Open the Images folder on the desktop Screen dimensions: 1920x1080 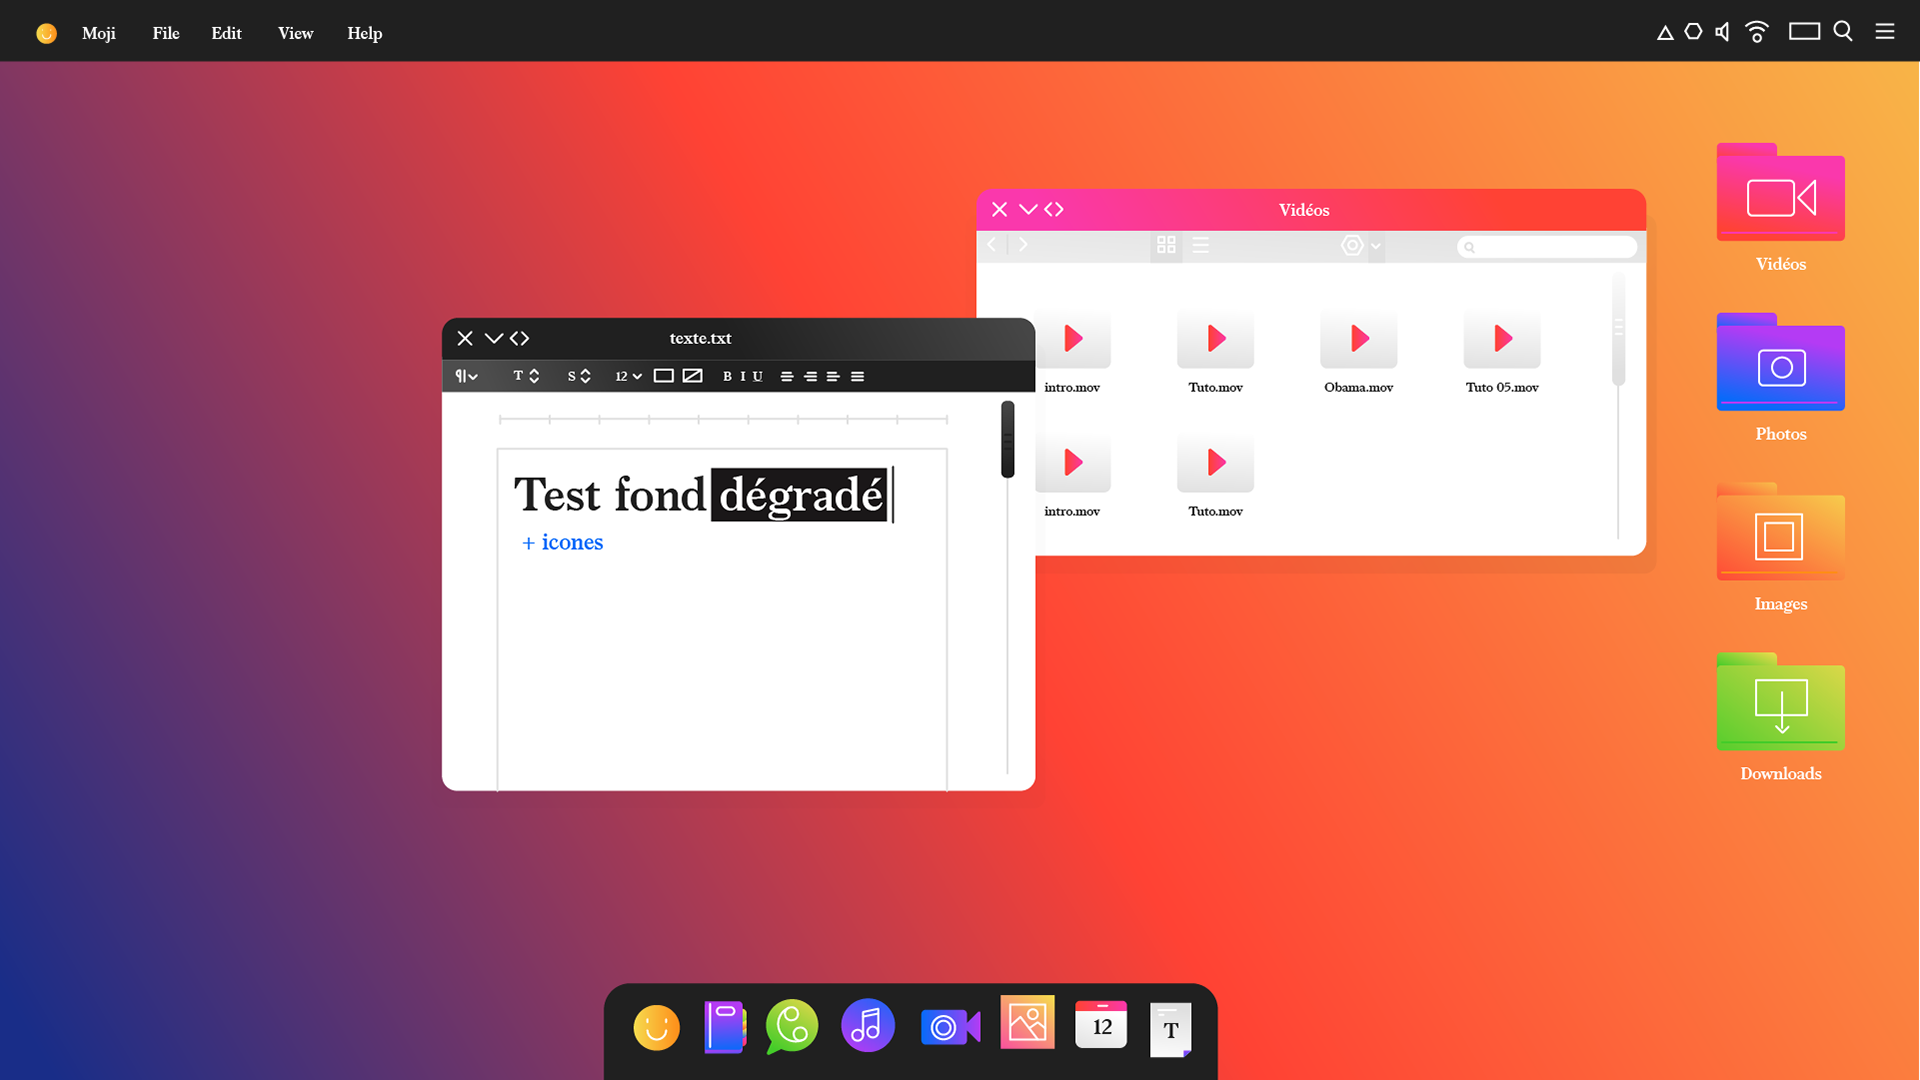[x=1780, y=533]
